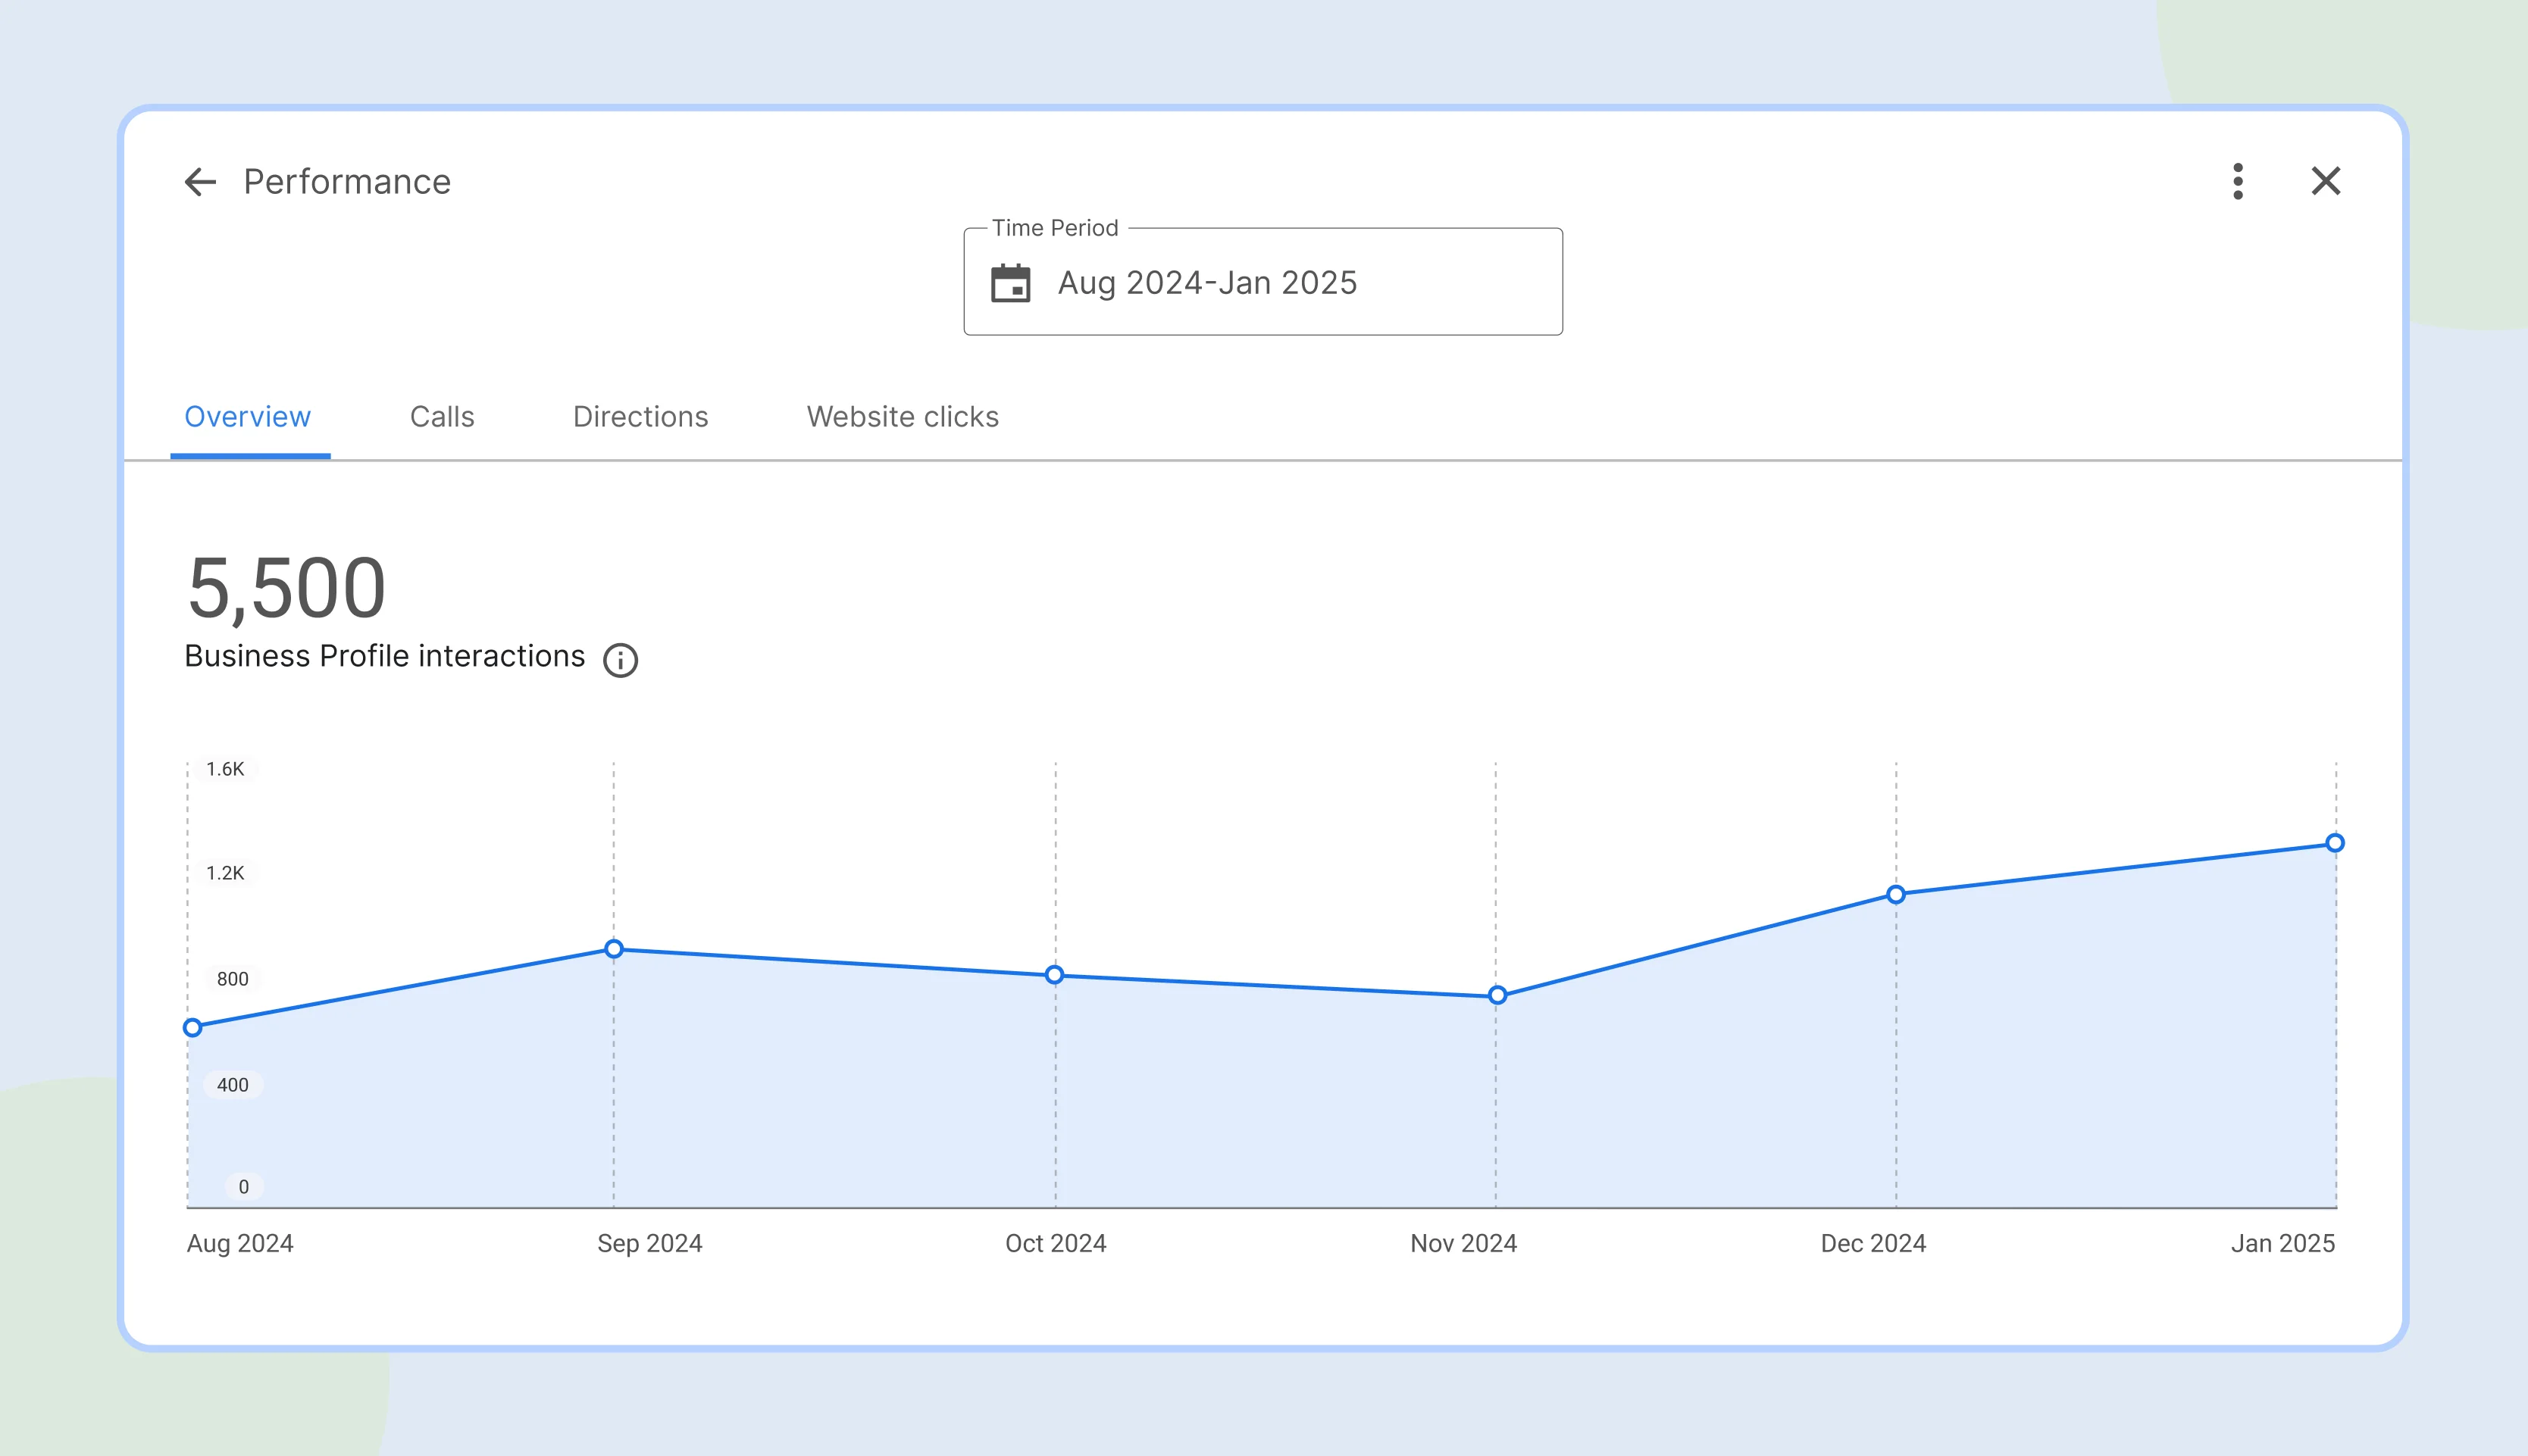Open the Time Period date range field
Viewport: 2528px width, 1456px height.
click(x=1263, y=282)
